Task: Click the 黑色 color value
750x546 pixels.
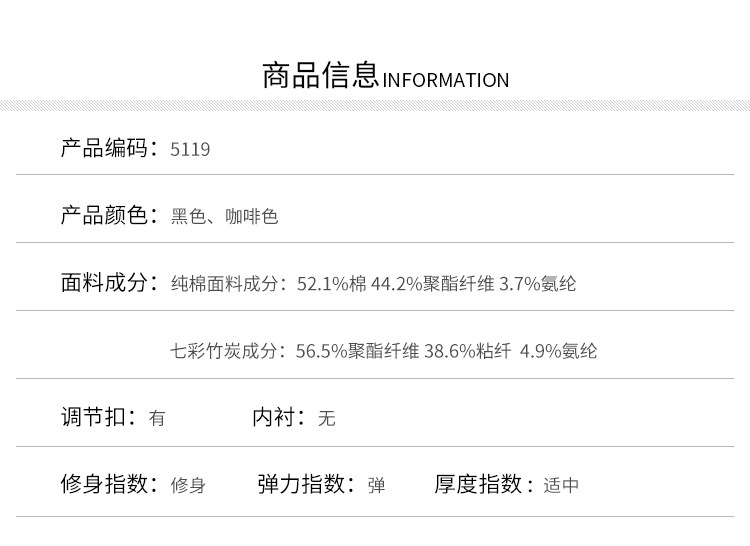Action: (188, 216)
